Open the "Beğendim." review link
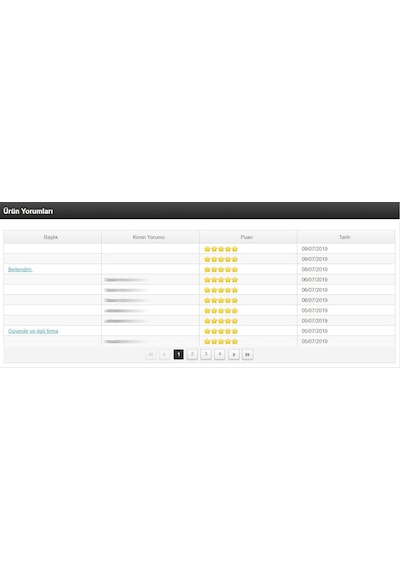Viewport: 400px width, 570px height. point(20,269)
